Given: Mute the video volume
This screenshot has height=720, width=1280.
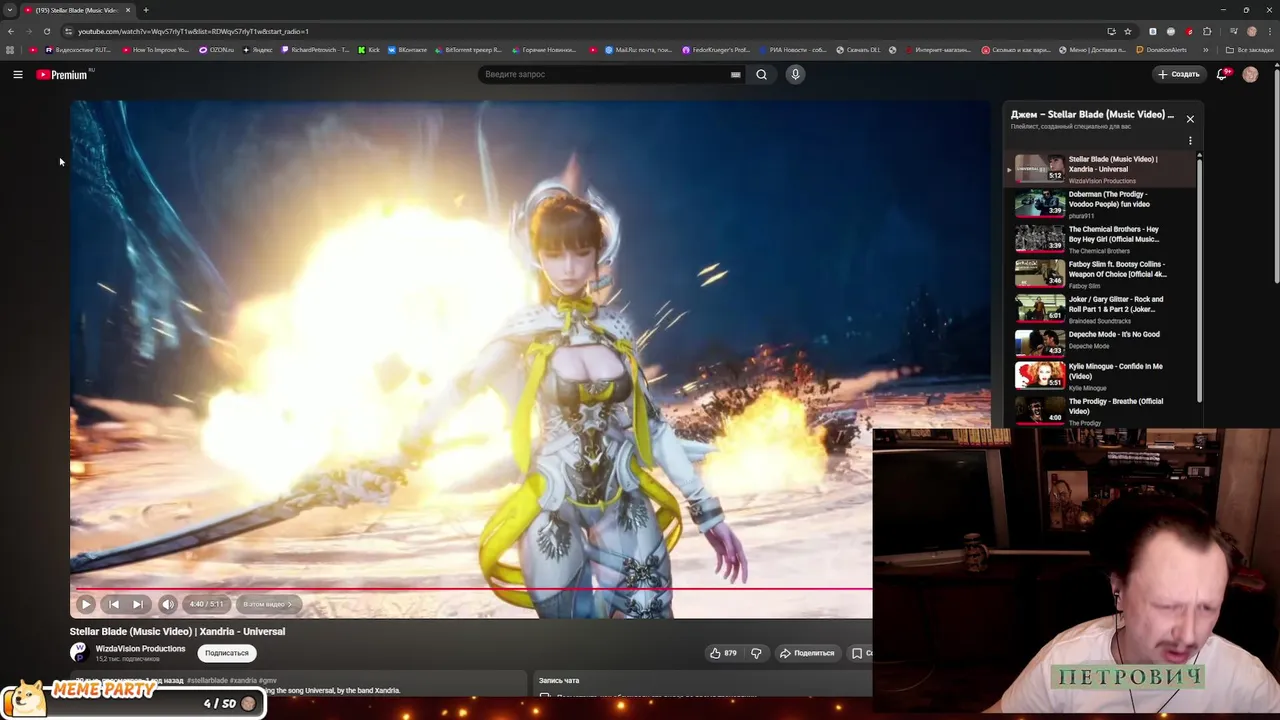Looking at the screenshot, I should (168, 604).
